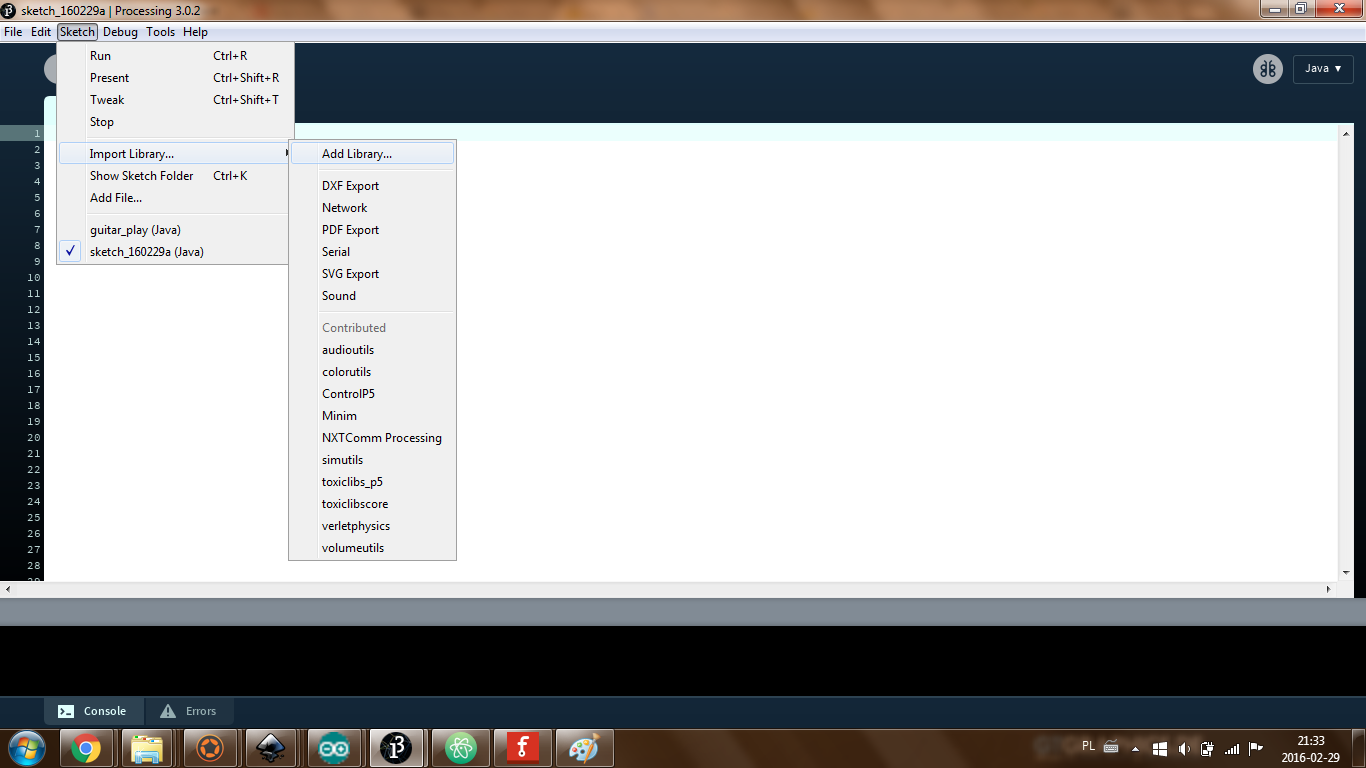
Task: Click the Processing taskbar icon
Action: click(396, 748)
